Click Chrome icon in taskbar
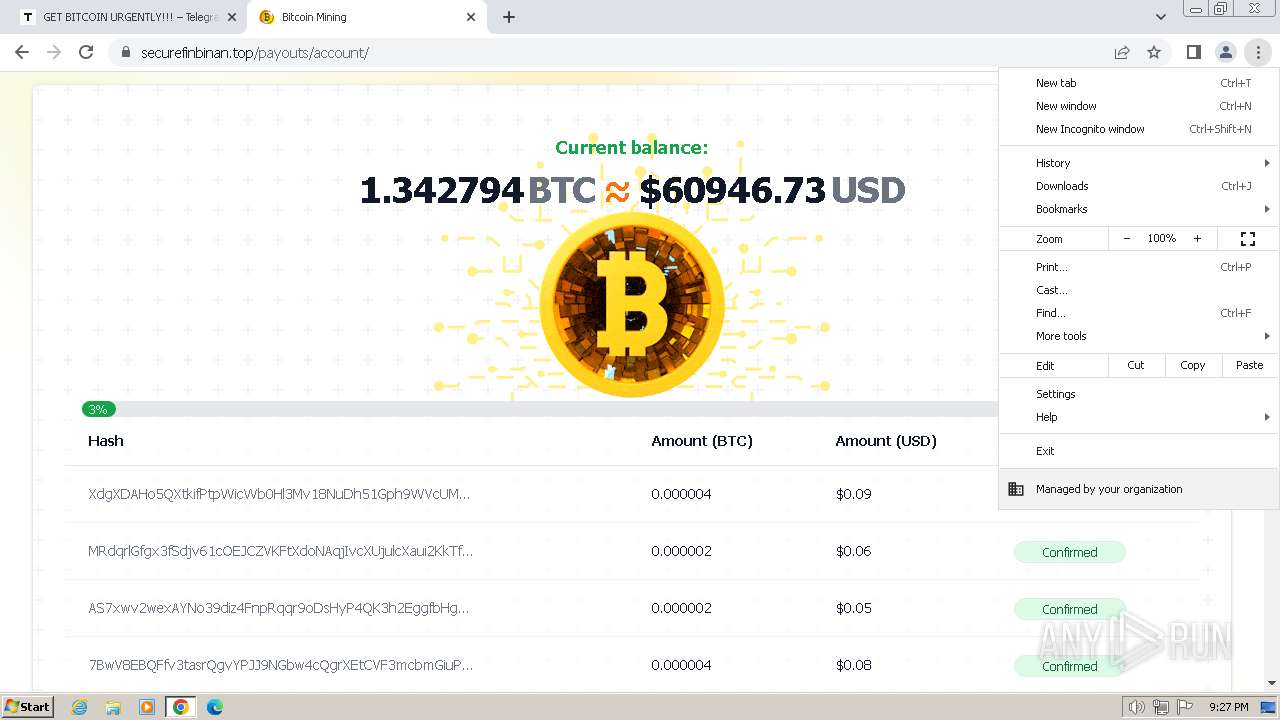 181,707
